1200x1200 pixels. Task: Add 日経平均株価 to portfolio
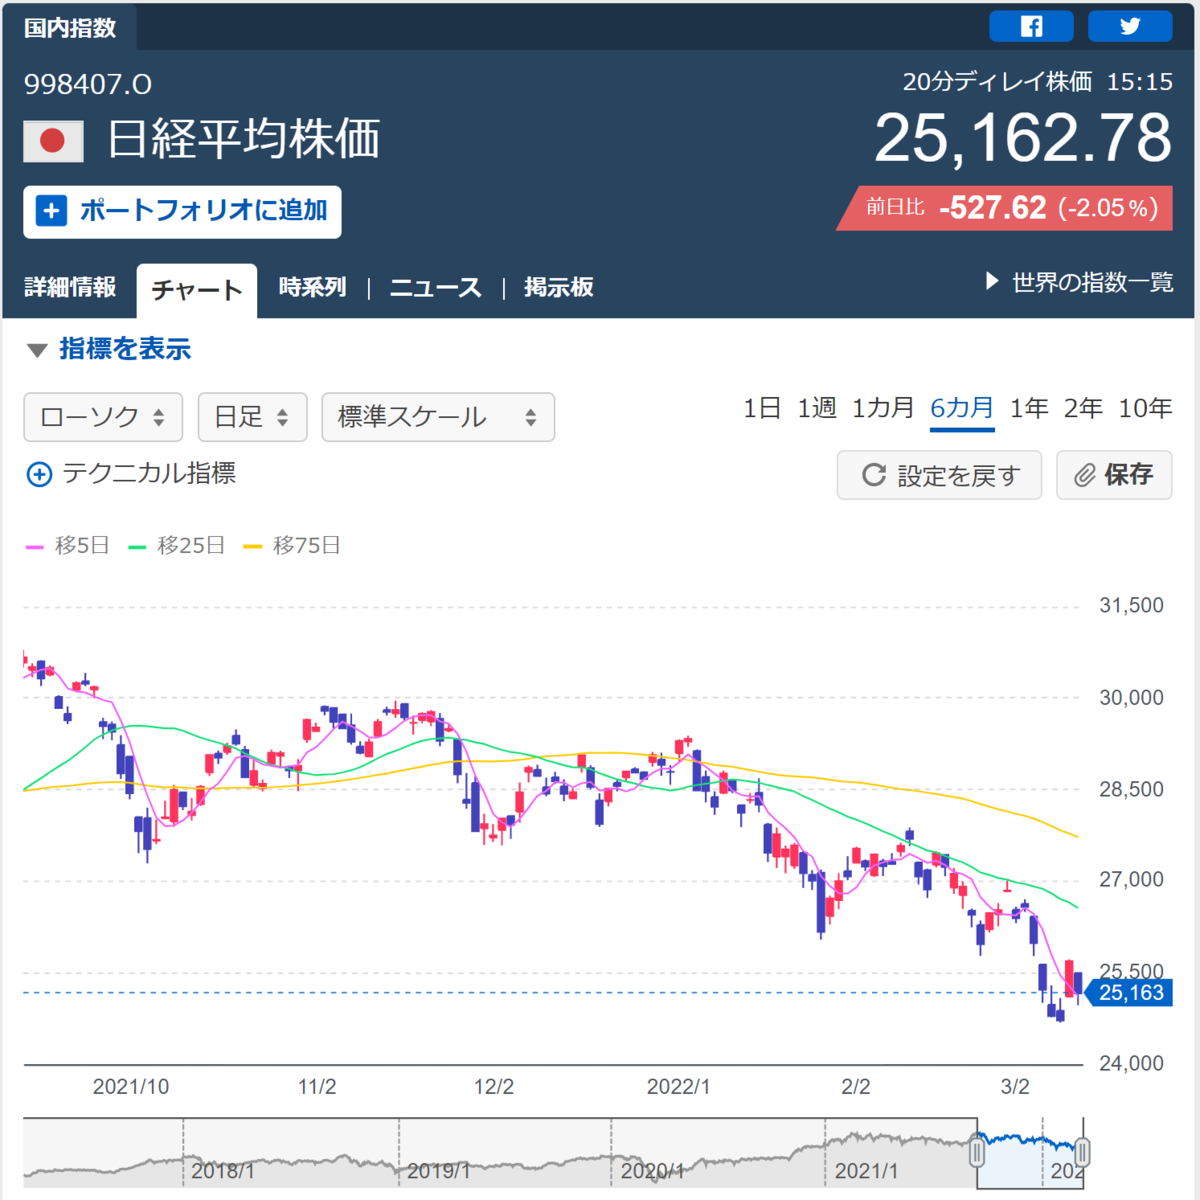(x=182, y=211)
